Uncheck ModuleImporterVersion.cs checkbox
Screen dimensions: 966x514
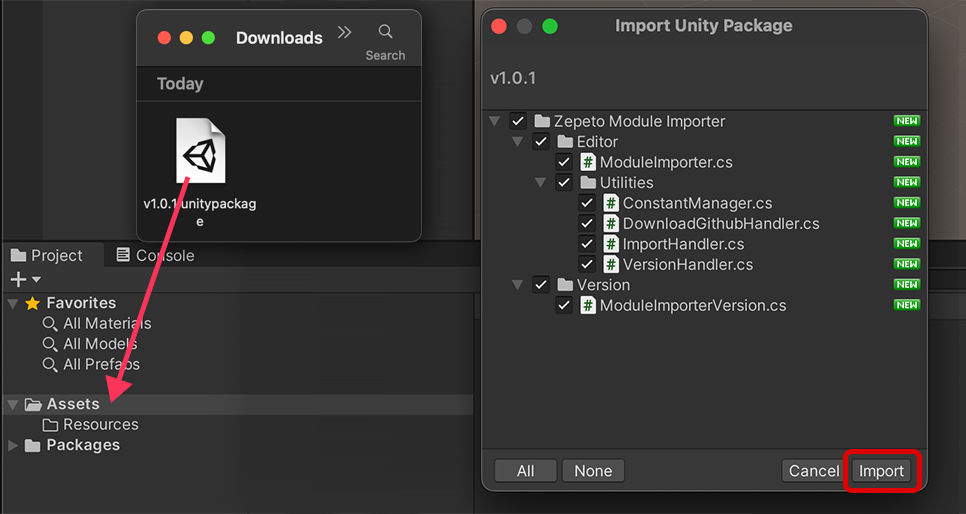[x=564, y=305]
